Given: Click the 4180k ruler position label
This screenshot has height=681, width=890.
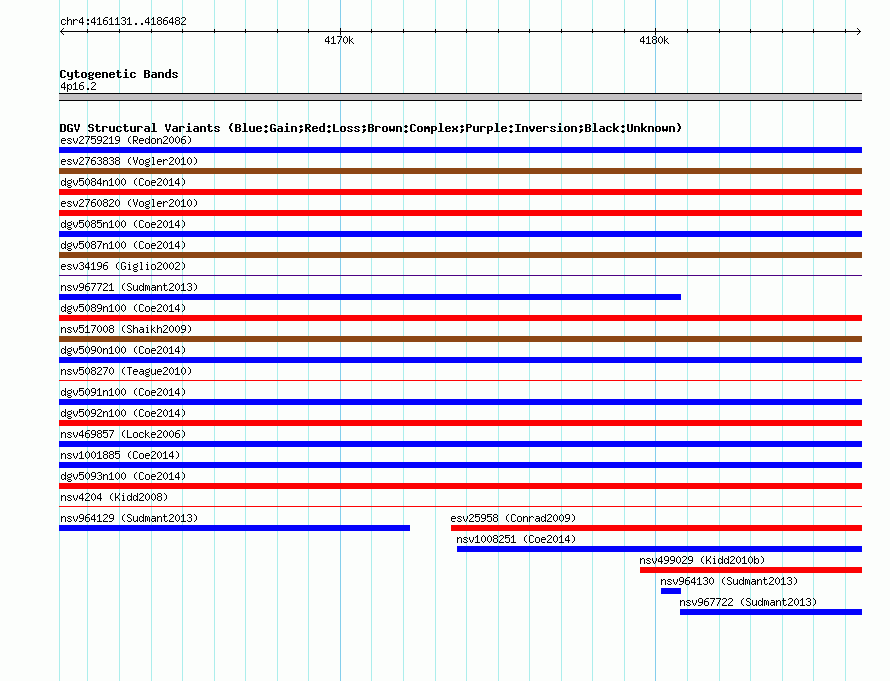Looking at the screenshot, I should point(654,41).
